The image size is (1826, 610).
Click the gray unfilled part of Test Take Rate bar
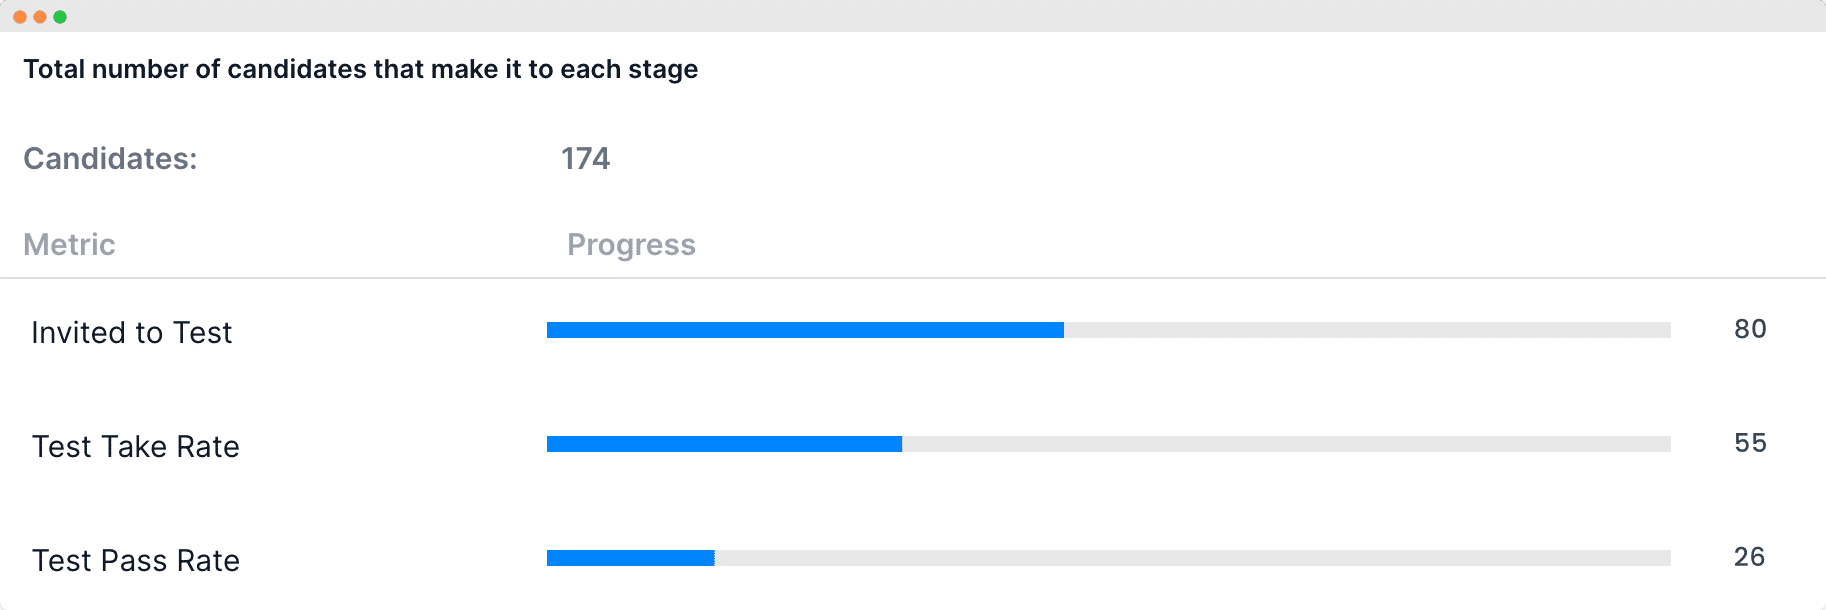click(1286, 444)
